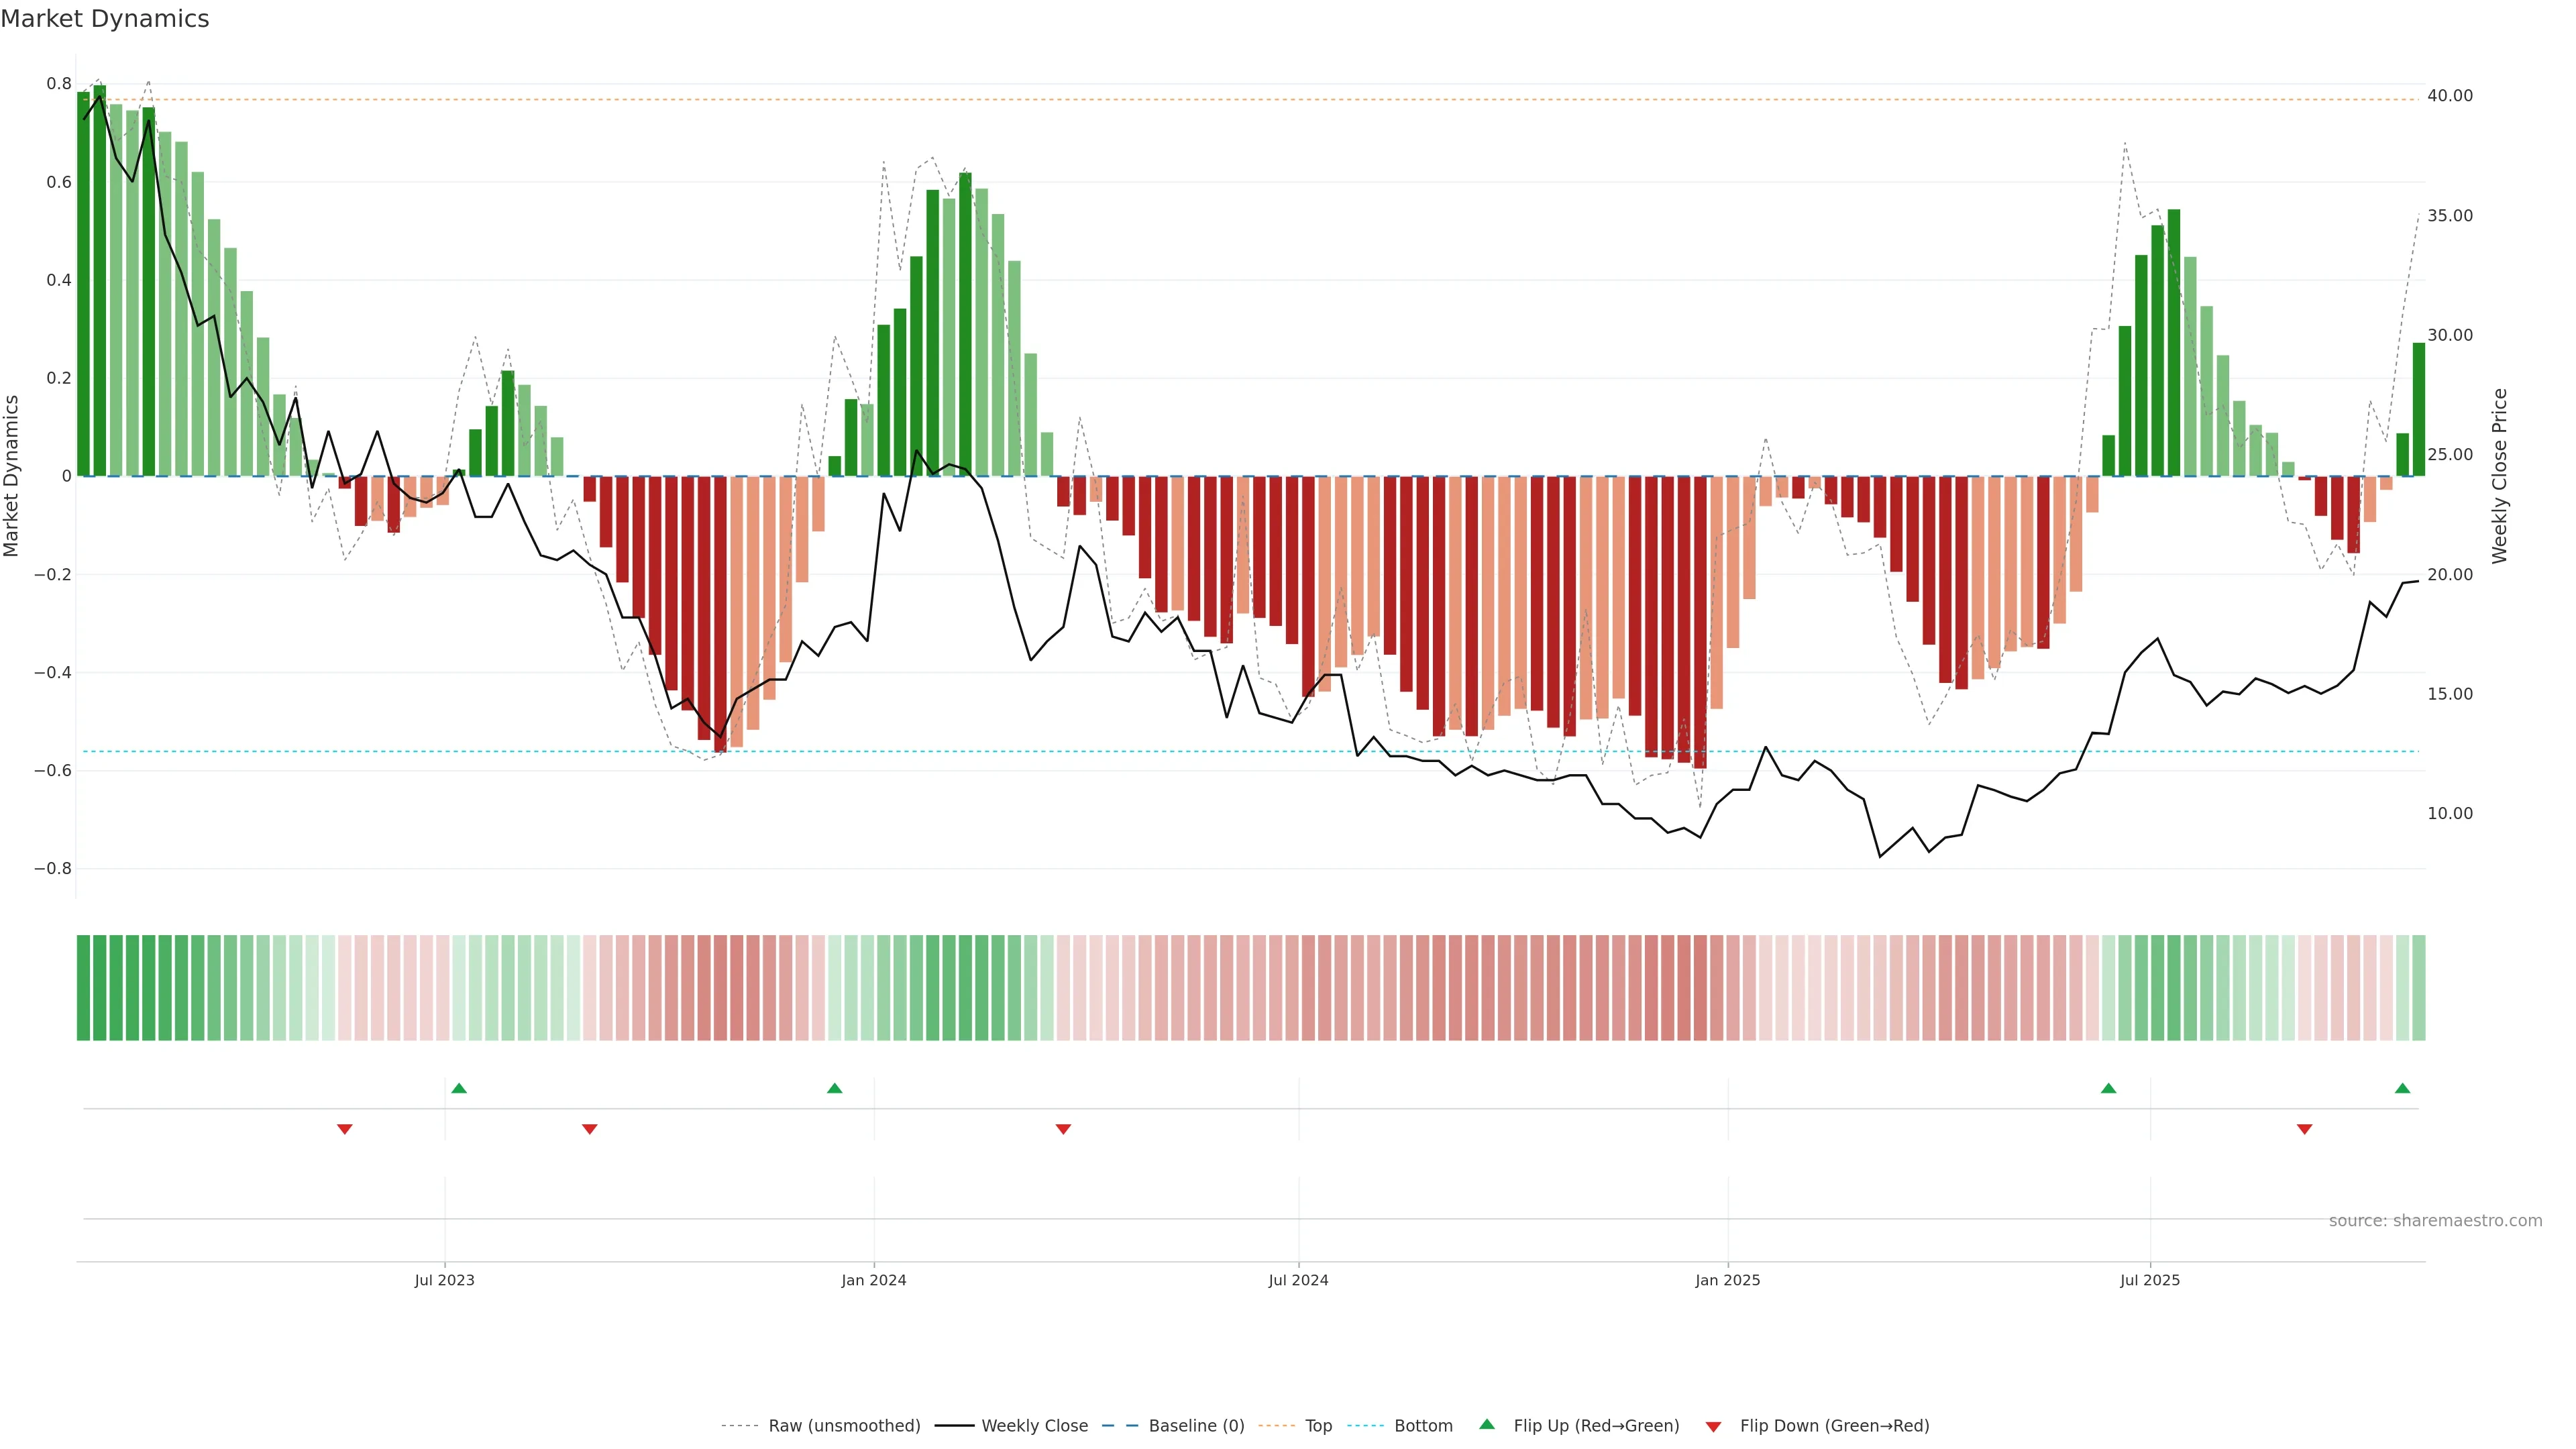Click the leftmost red Flip Down triangle

tap(345, 1129)
